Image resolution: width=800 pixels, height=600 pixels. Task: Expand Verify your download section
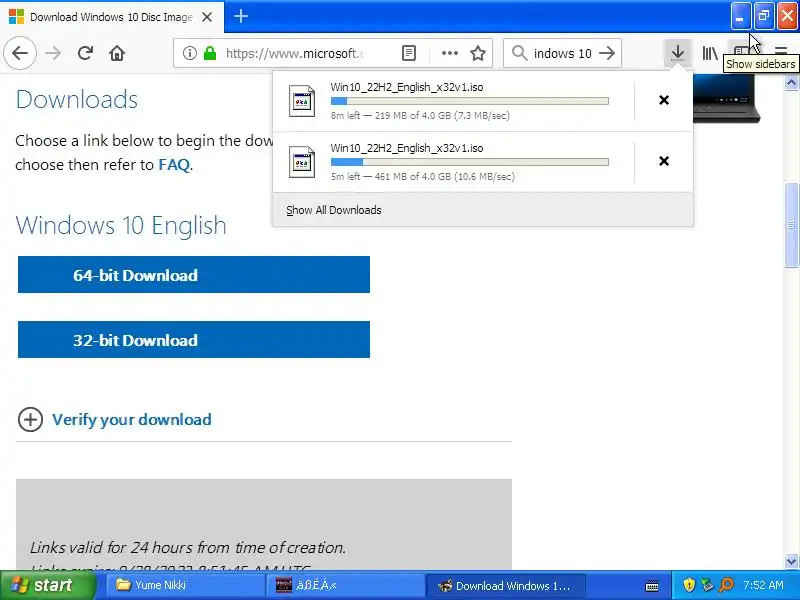[x=132, y=419]
